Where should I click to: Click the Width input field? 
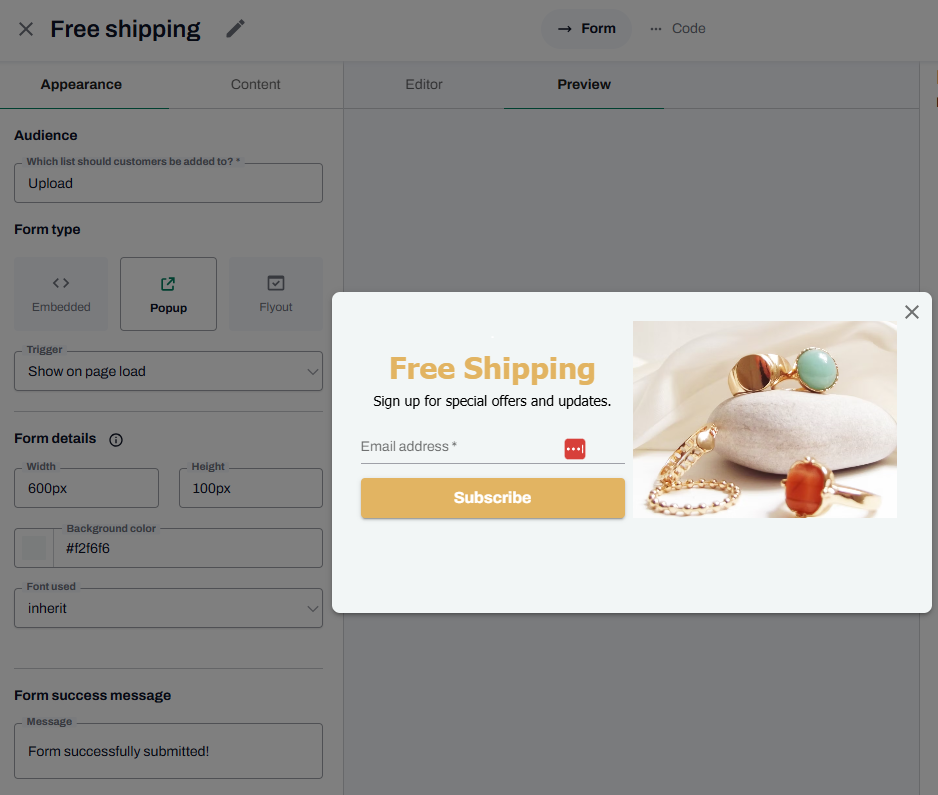click(x=87, y=488)
